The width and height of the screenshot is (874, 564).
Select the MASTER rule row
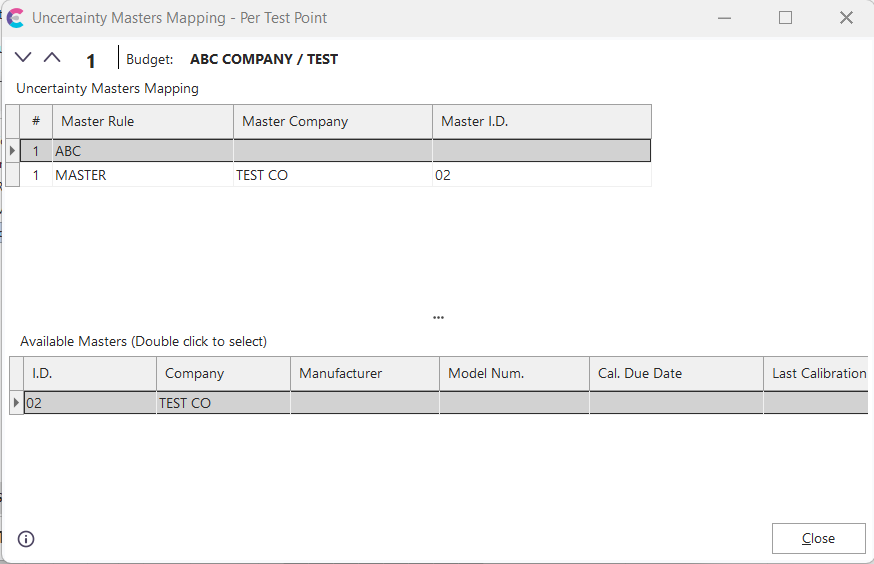pos(140,175)
